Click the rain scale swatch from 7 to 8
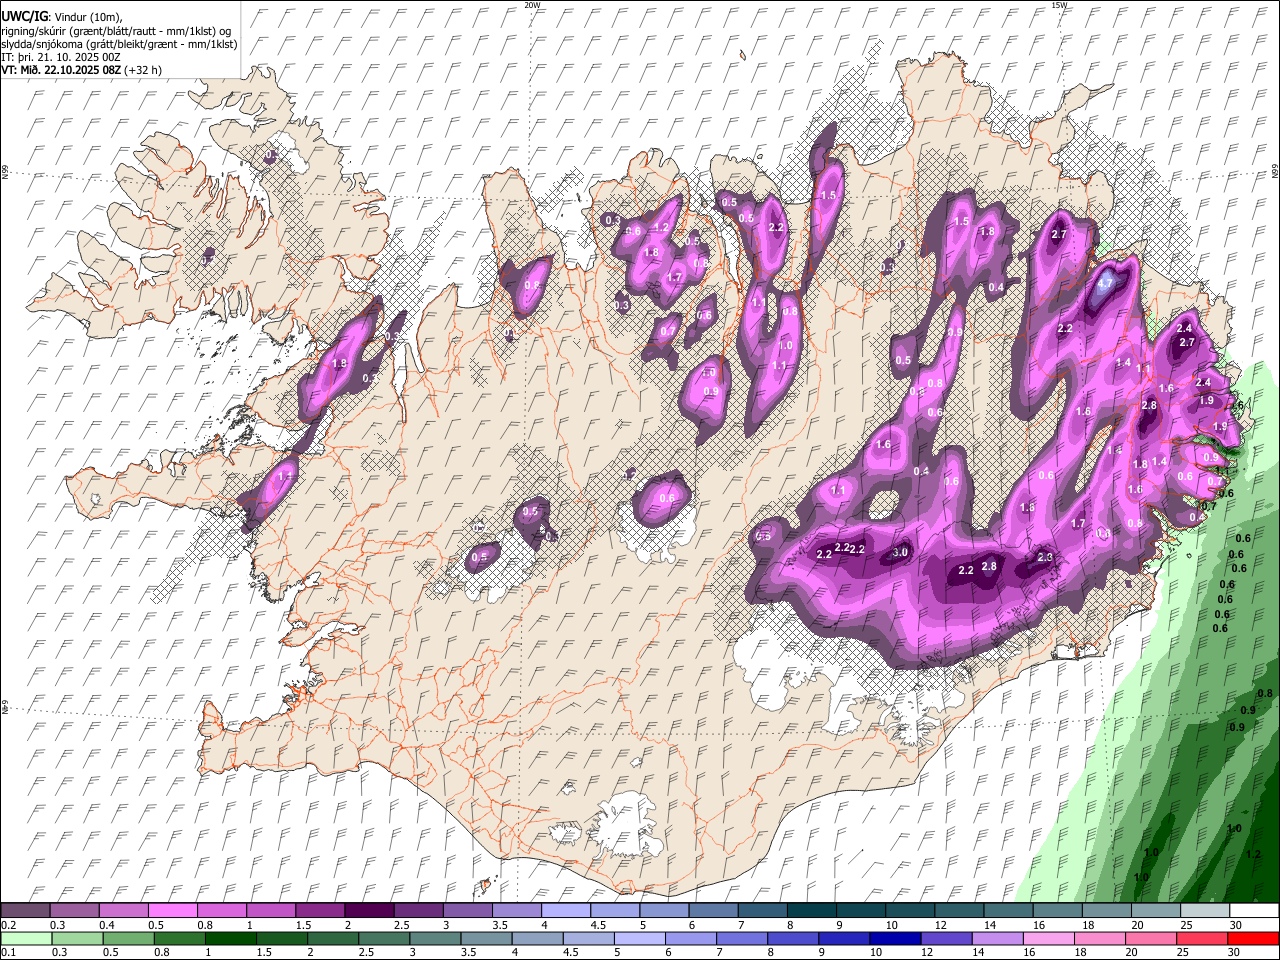The height and width of the screenshot is (960, 1280). tap(741, 938)
